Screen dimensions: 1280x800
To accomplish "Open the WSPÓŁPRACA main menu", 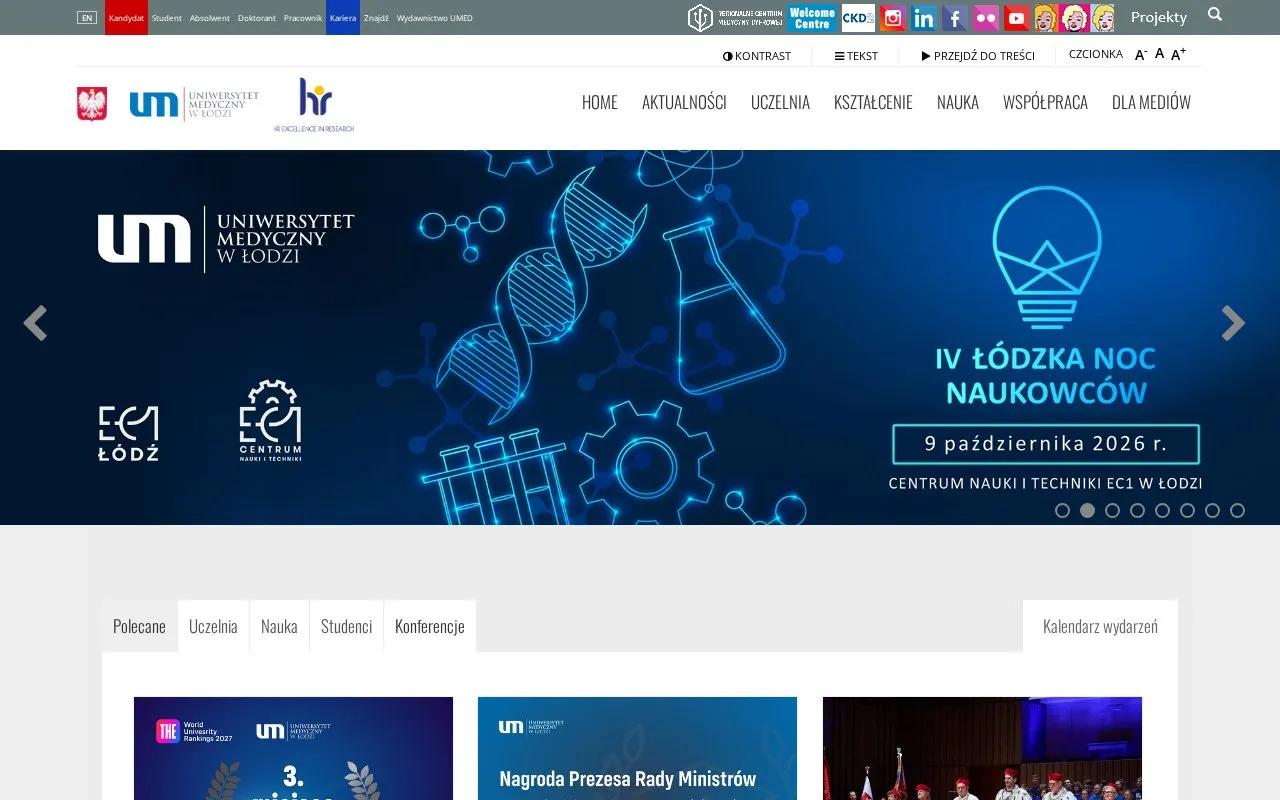I will pos(1045,102).
